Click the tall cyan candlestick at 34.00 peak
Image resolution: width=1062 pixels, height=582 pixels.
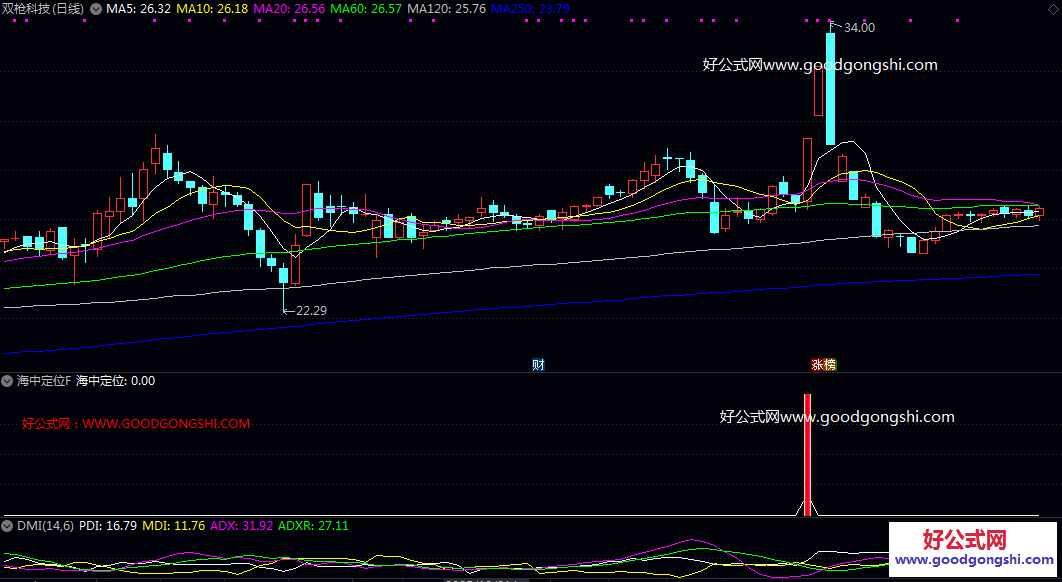(830, 88)
